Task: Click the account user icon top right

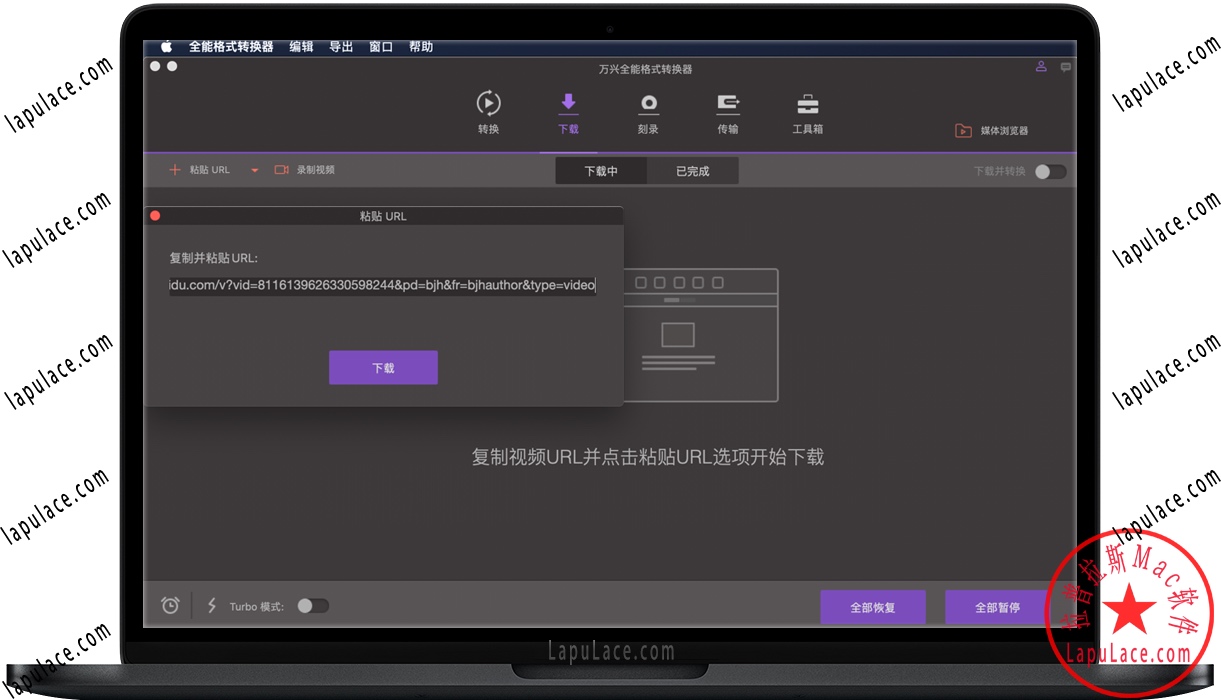Action: [1041, 66]
